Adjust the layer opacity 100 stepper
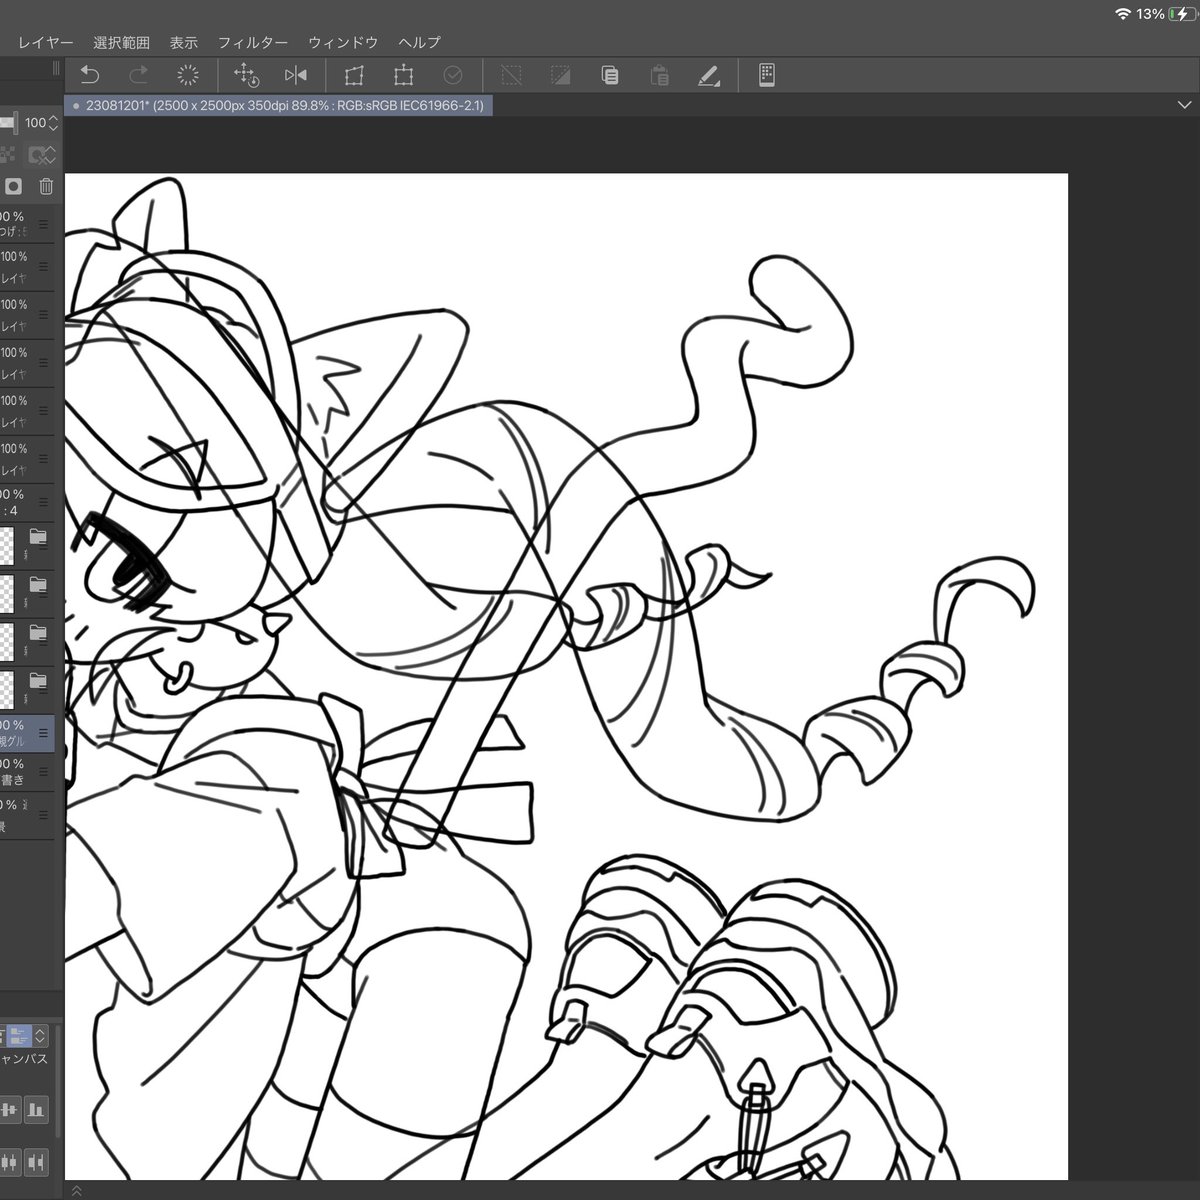 tap(54, 122)
